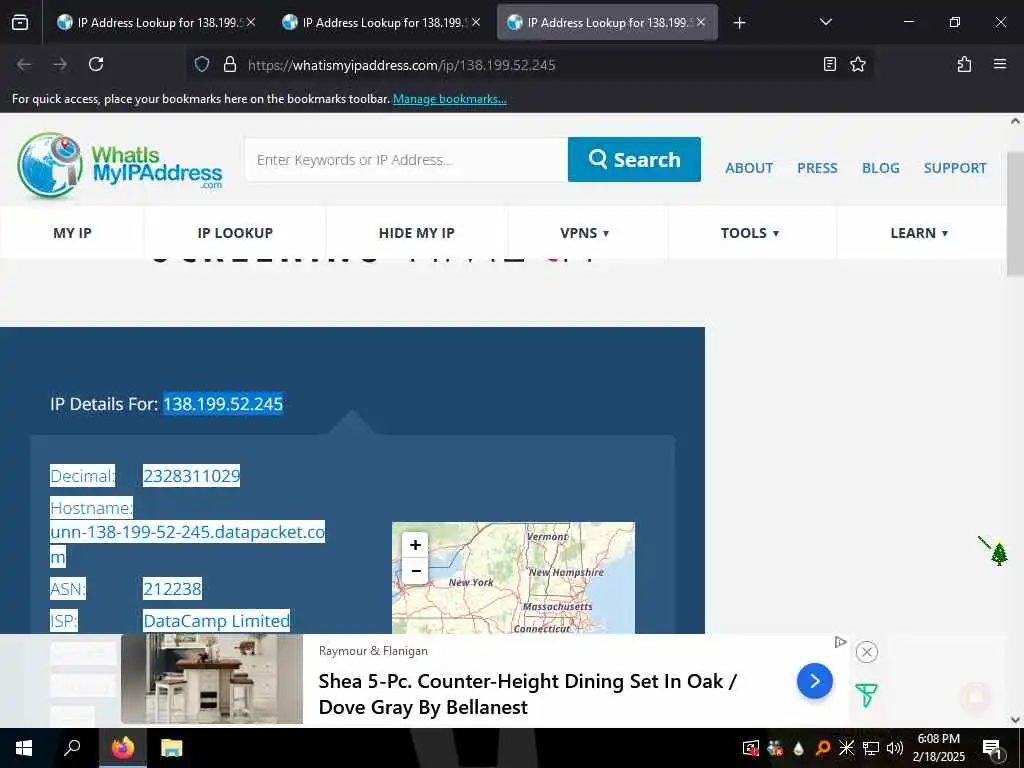
Task: Open notification center icon
Action: click(992, 748)
